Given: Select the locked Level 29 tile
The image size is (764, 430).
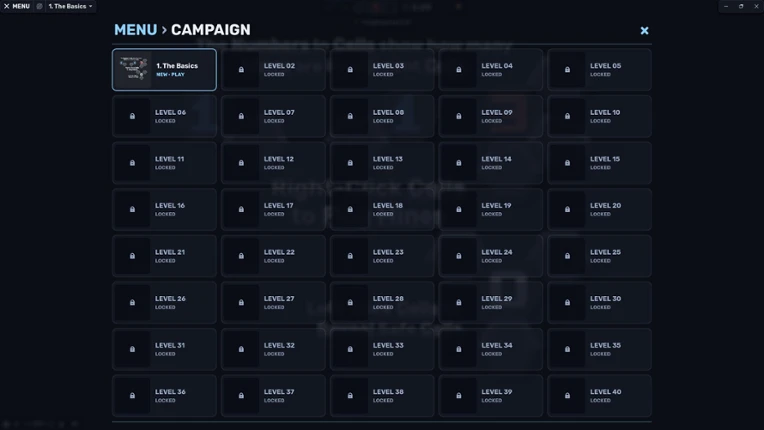Looking at the screenshot, I should (491, 302).
